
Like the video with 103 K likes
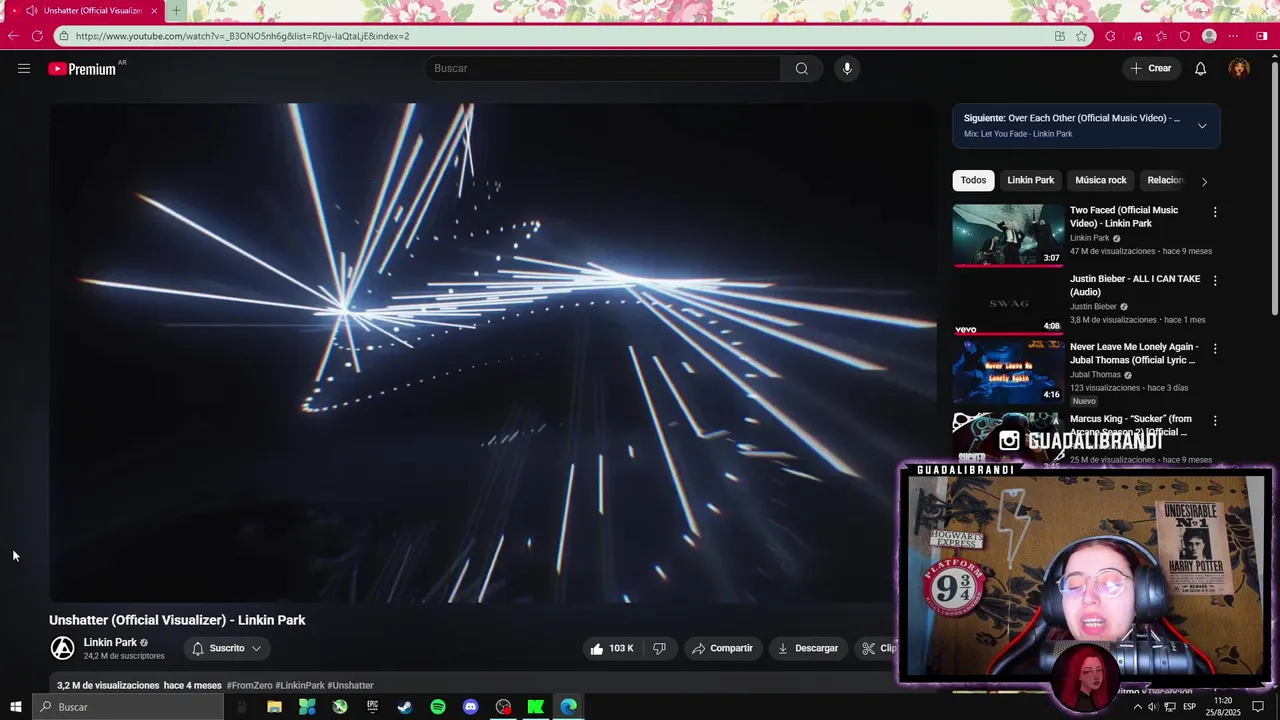[x=612, y=648]
